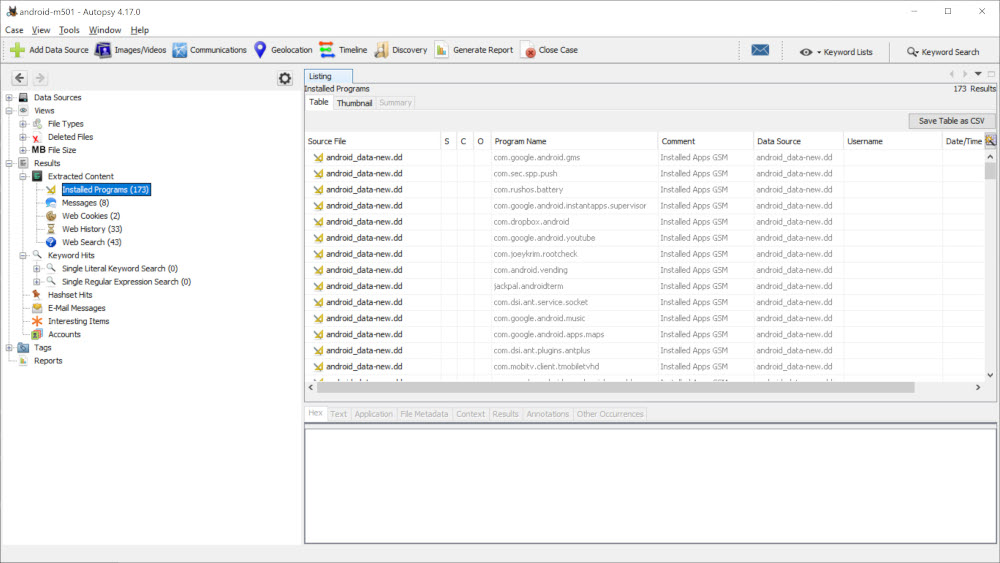Open the tree settings gear icon
This screenshot has height=563, width=1000.
click(285, 78)
